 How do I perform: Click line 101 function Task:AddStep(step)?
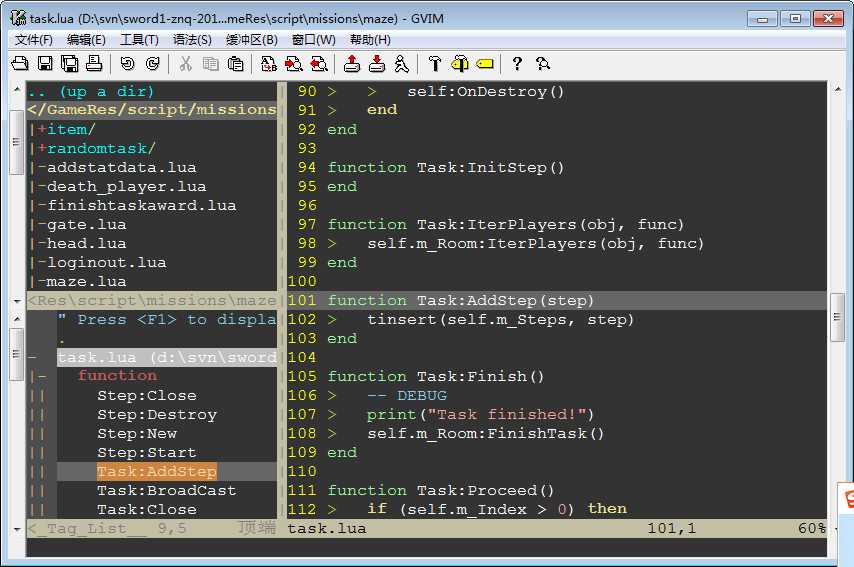(x=460, y=301)
